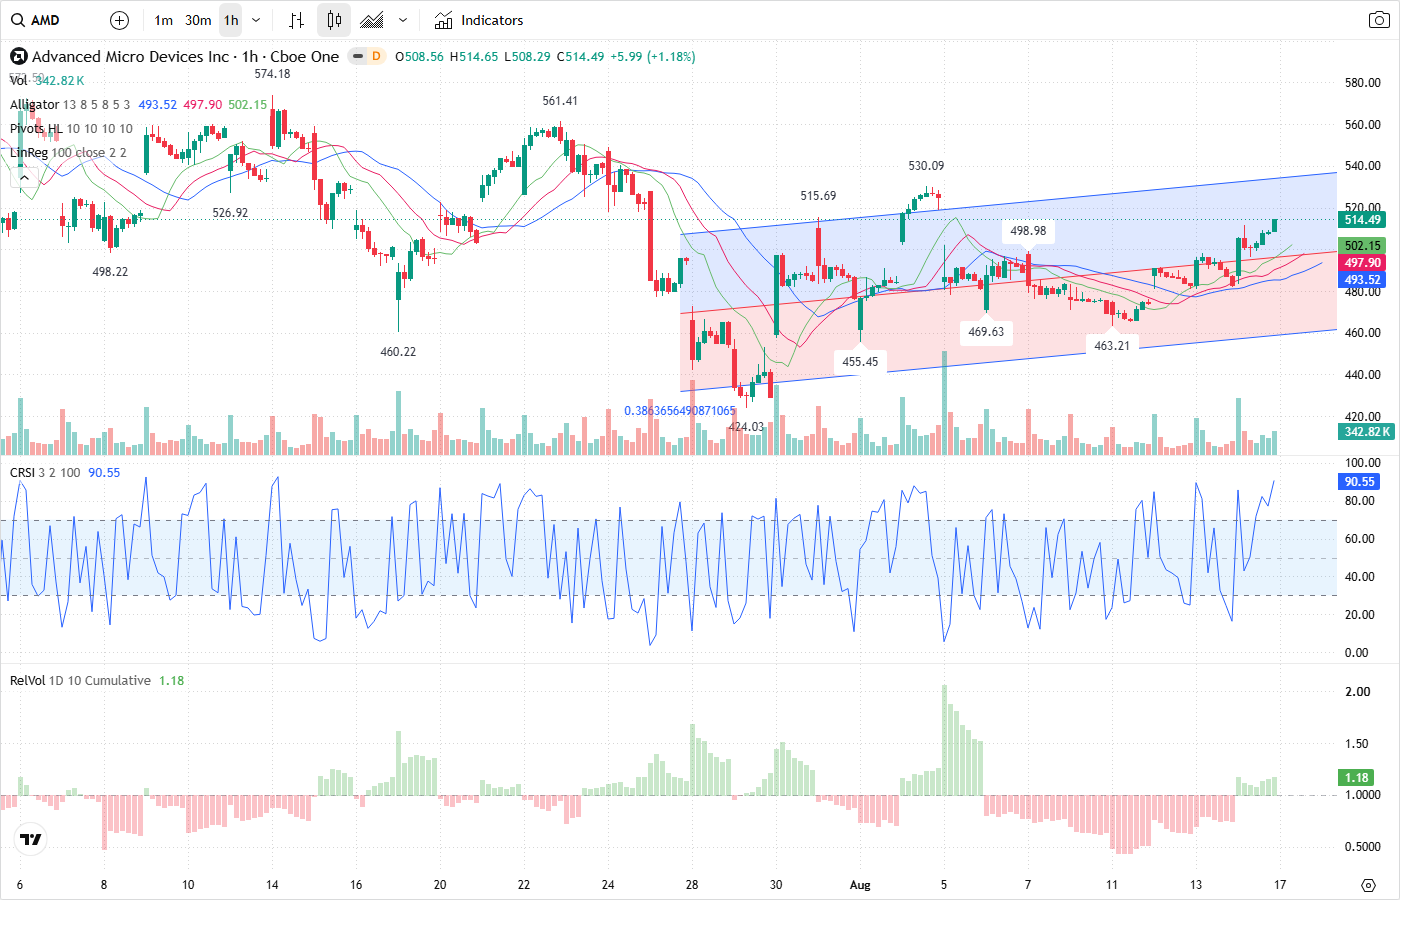
Task: Select the Bars chart style icon
Action: (296, 20)
